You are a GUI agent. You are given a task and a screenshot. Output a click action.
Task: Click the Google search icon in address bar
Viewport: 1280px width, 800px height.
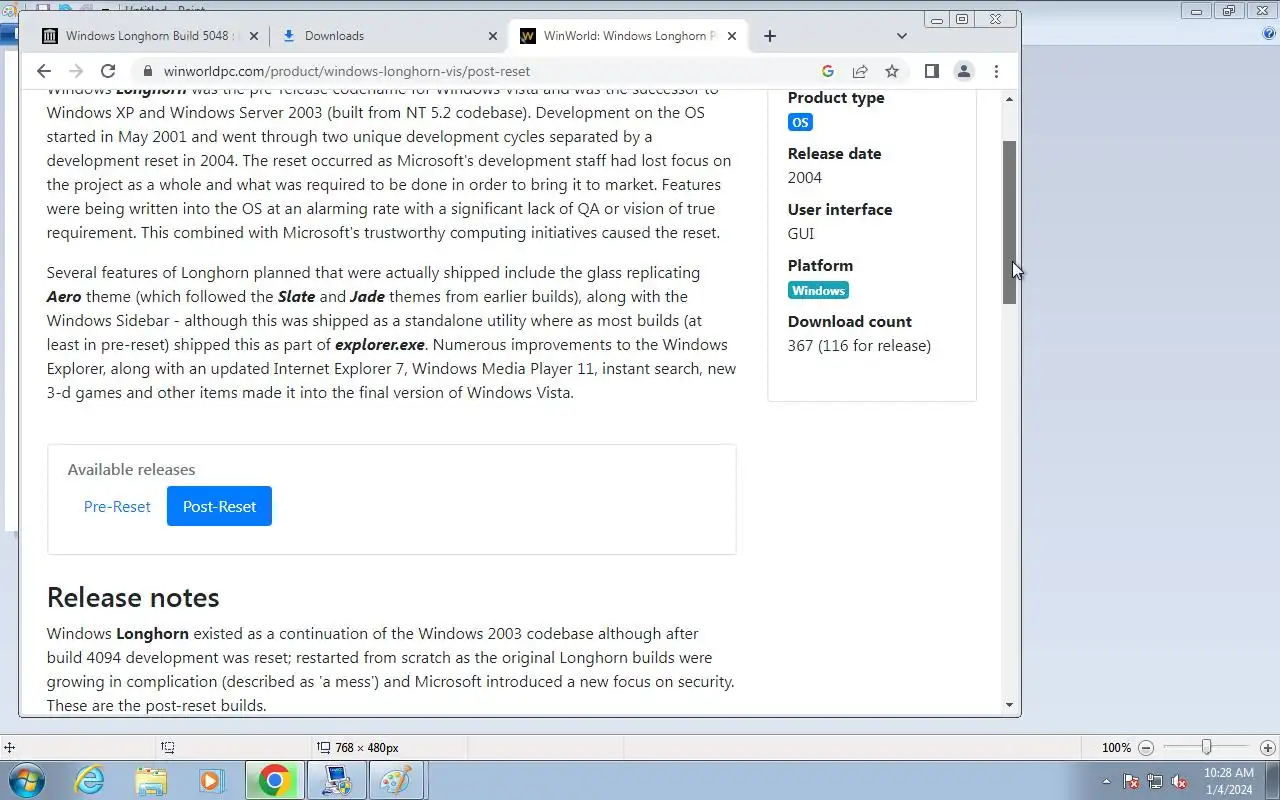pos(827,71)
